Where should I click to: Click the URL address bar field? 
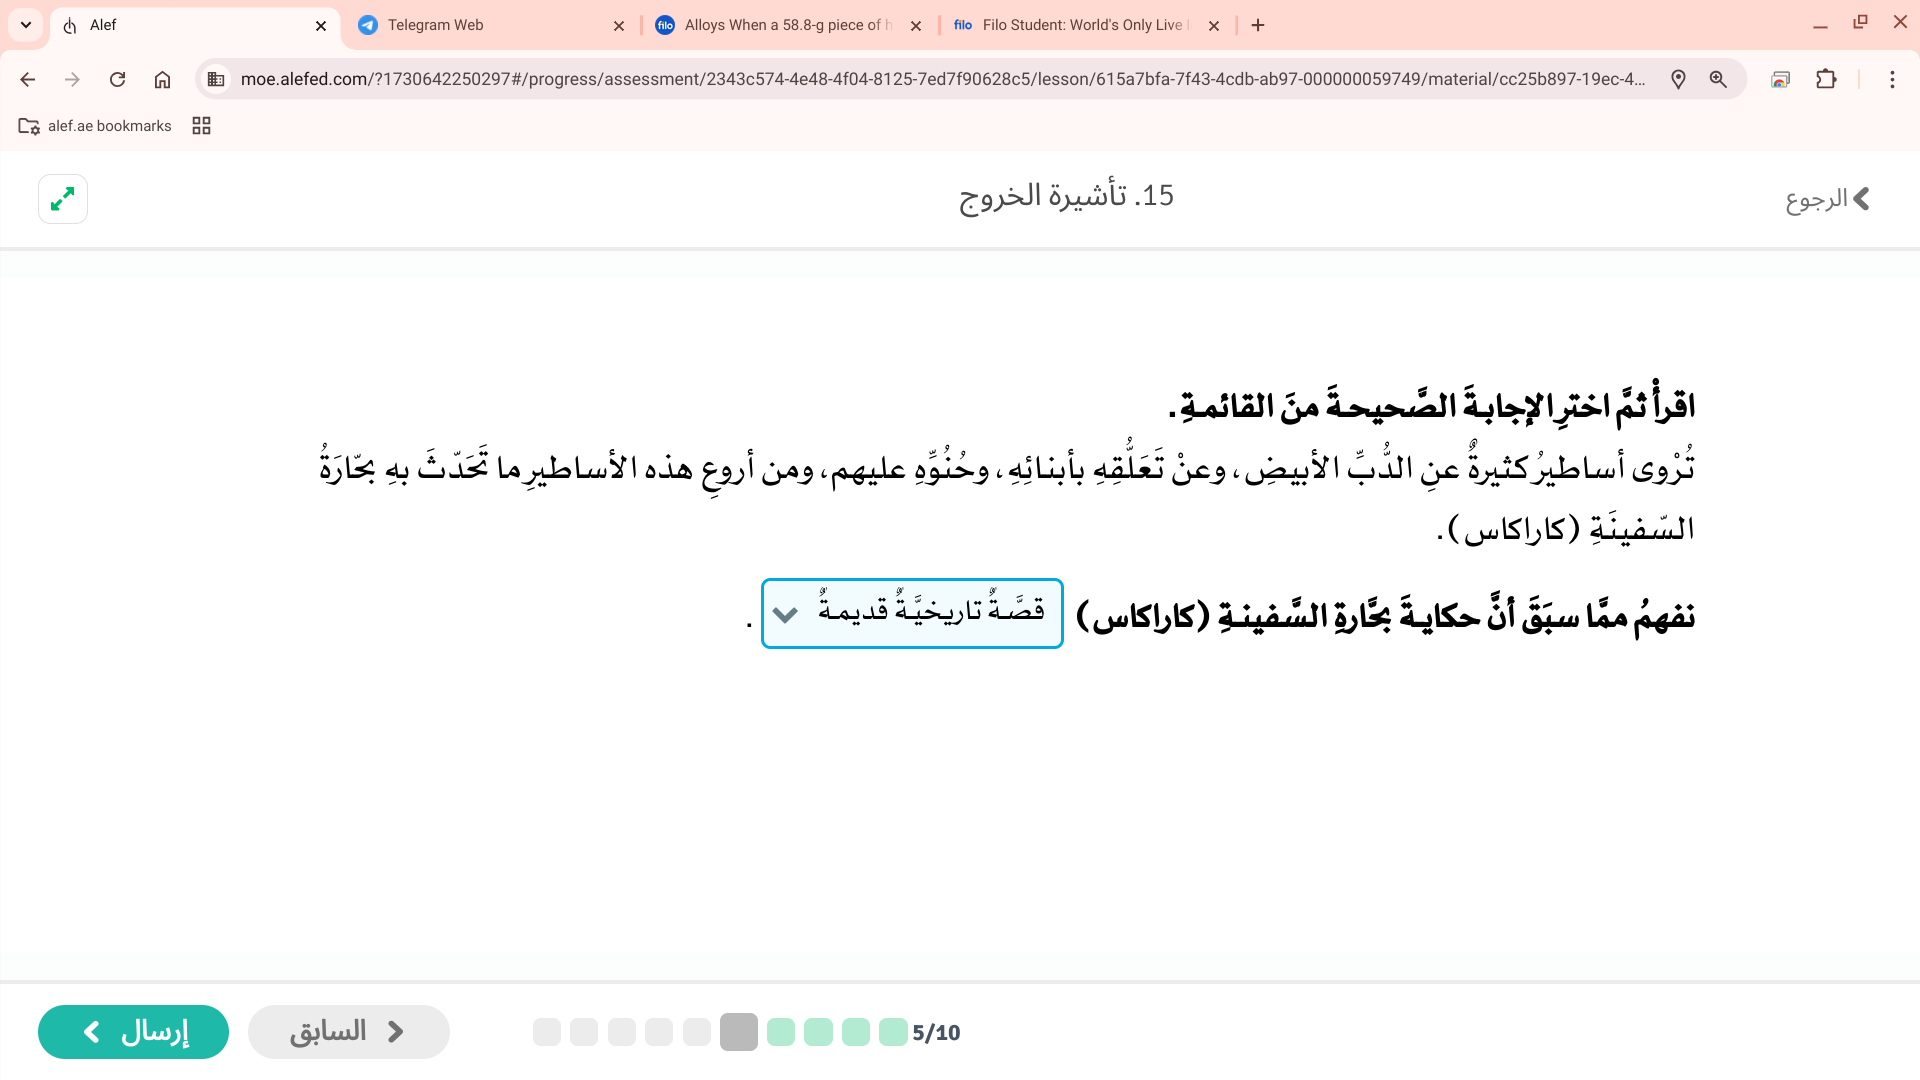coord(940,79)
